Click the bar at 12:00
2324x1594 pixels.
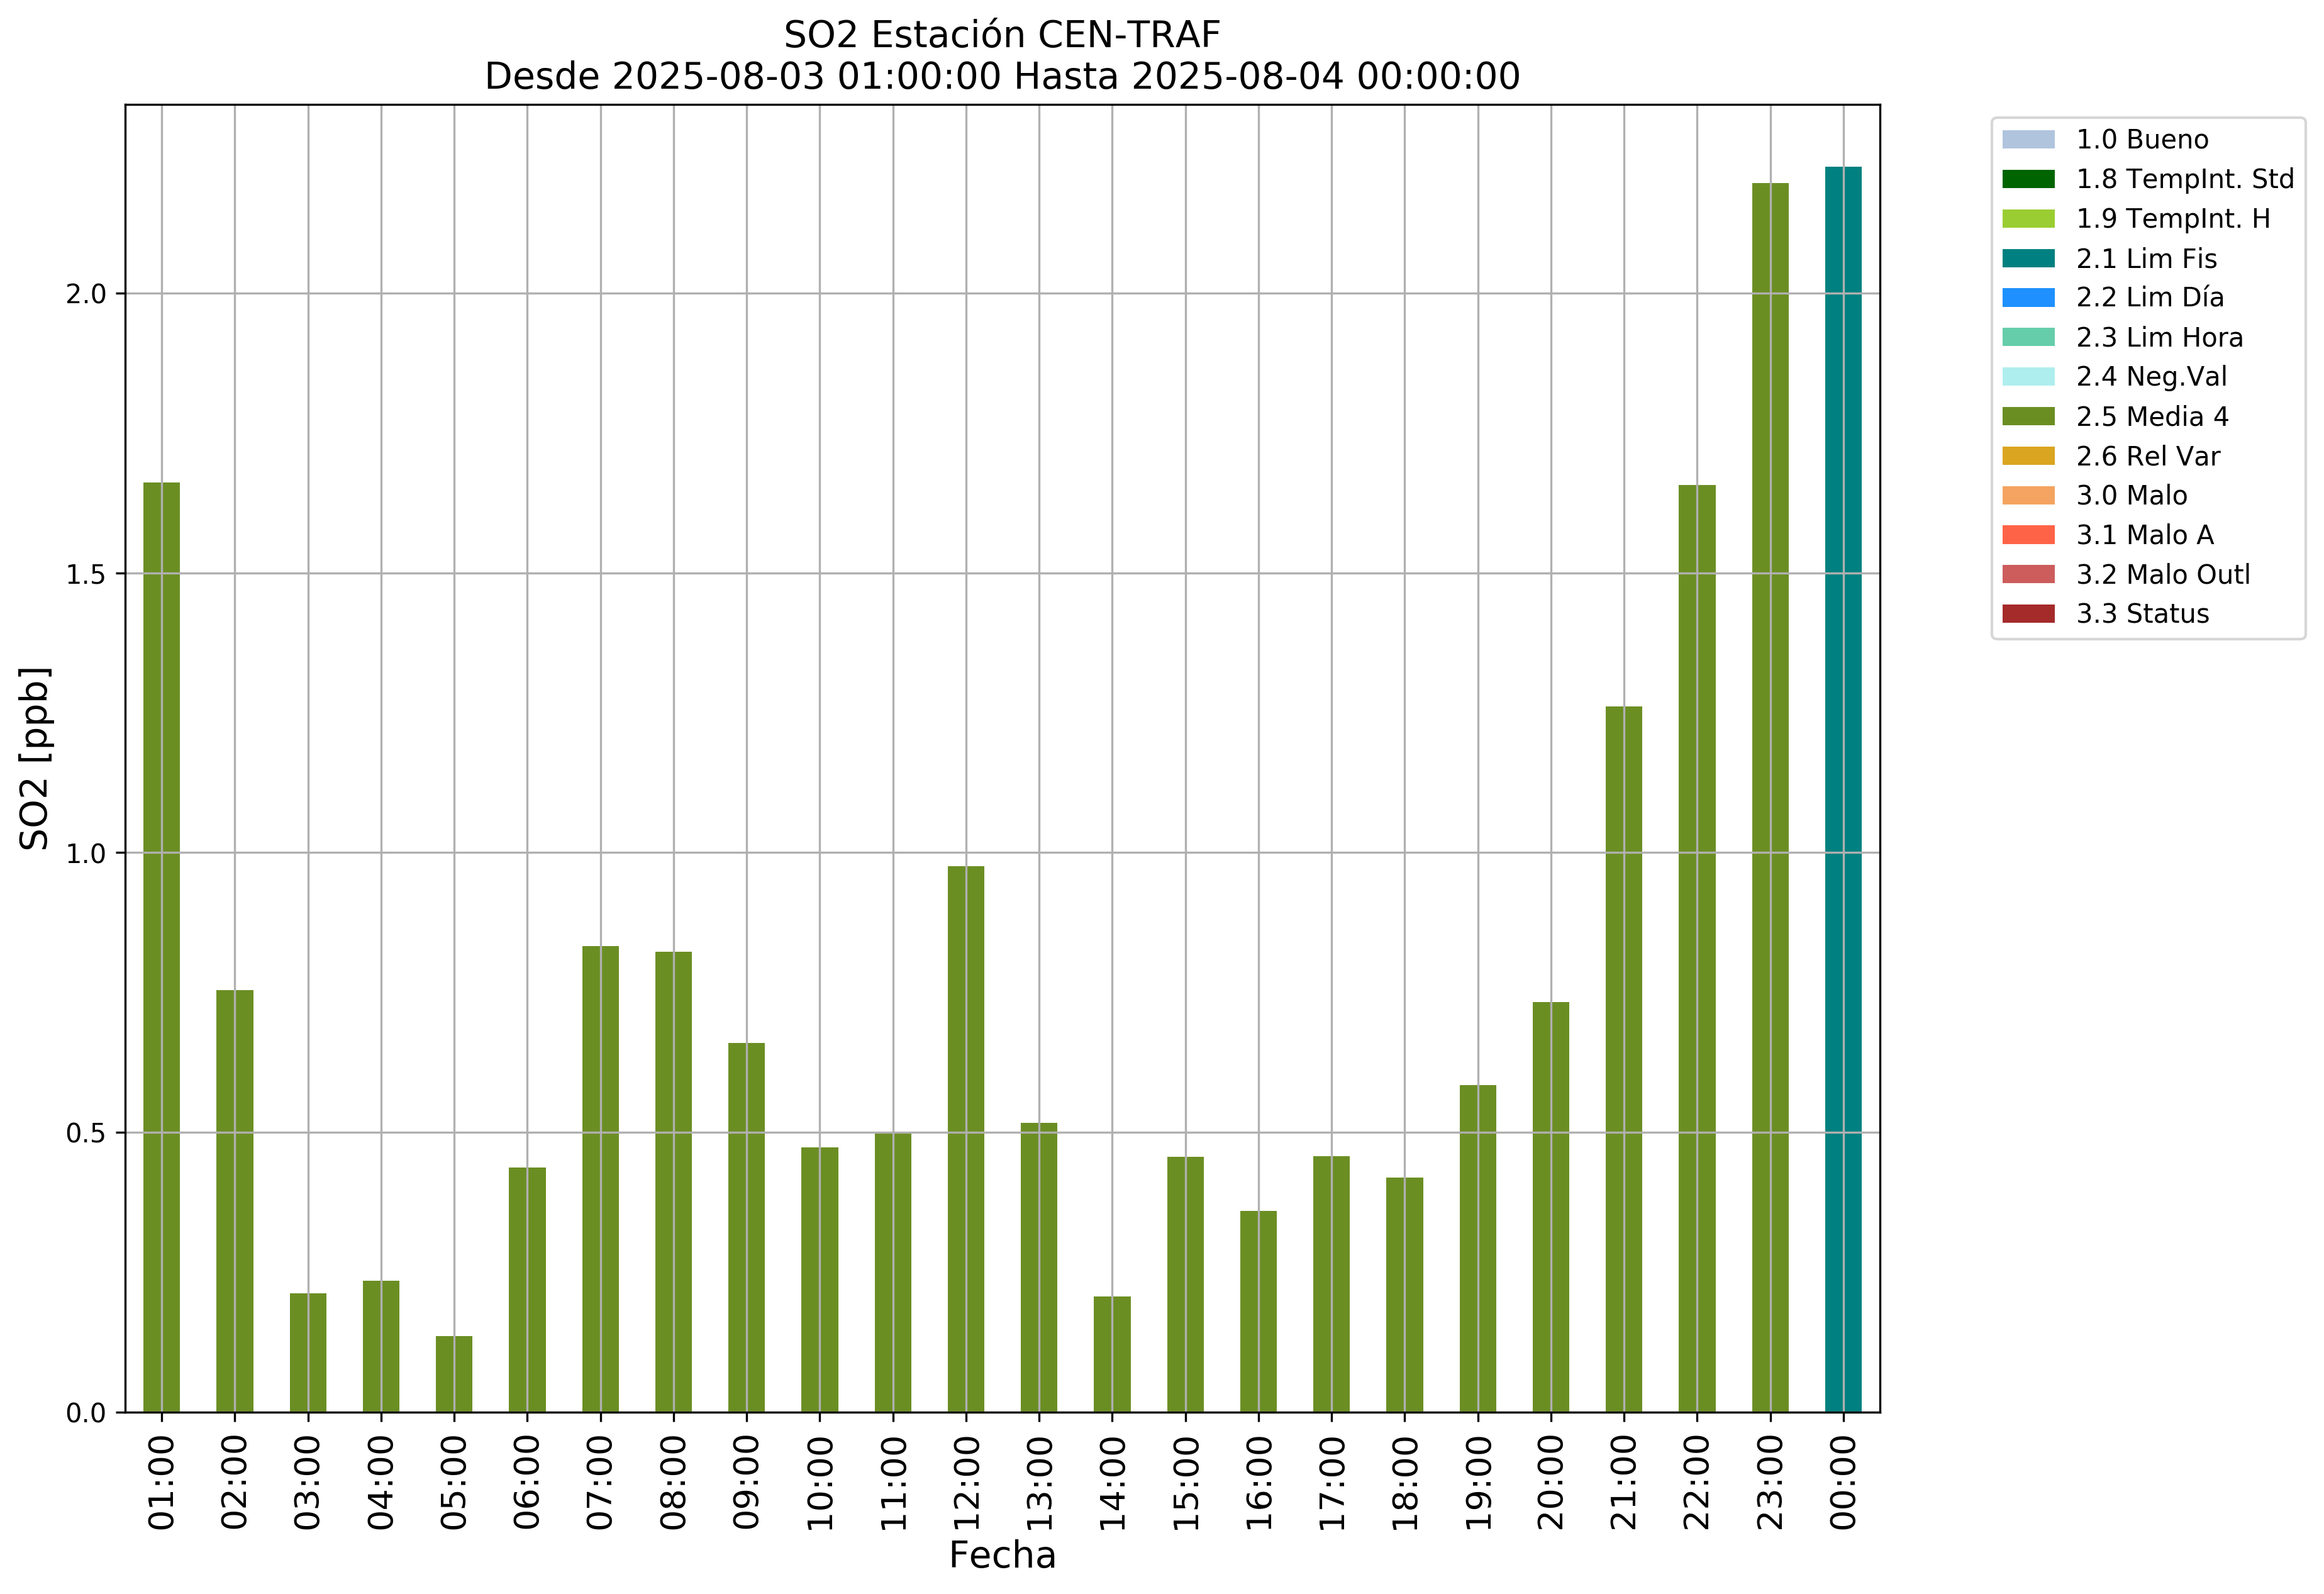coord(966,1140)
